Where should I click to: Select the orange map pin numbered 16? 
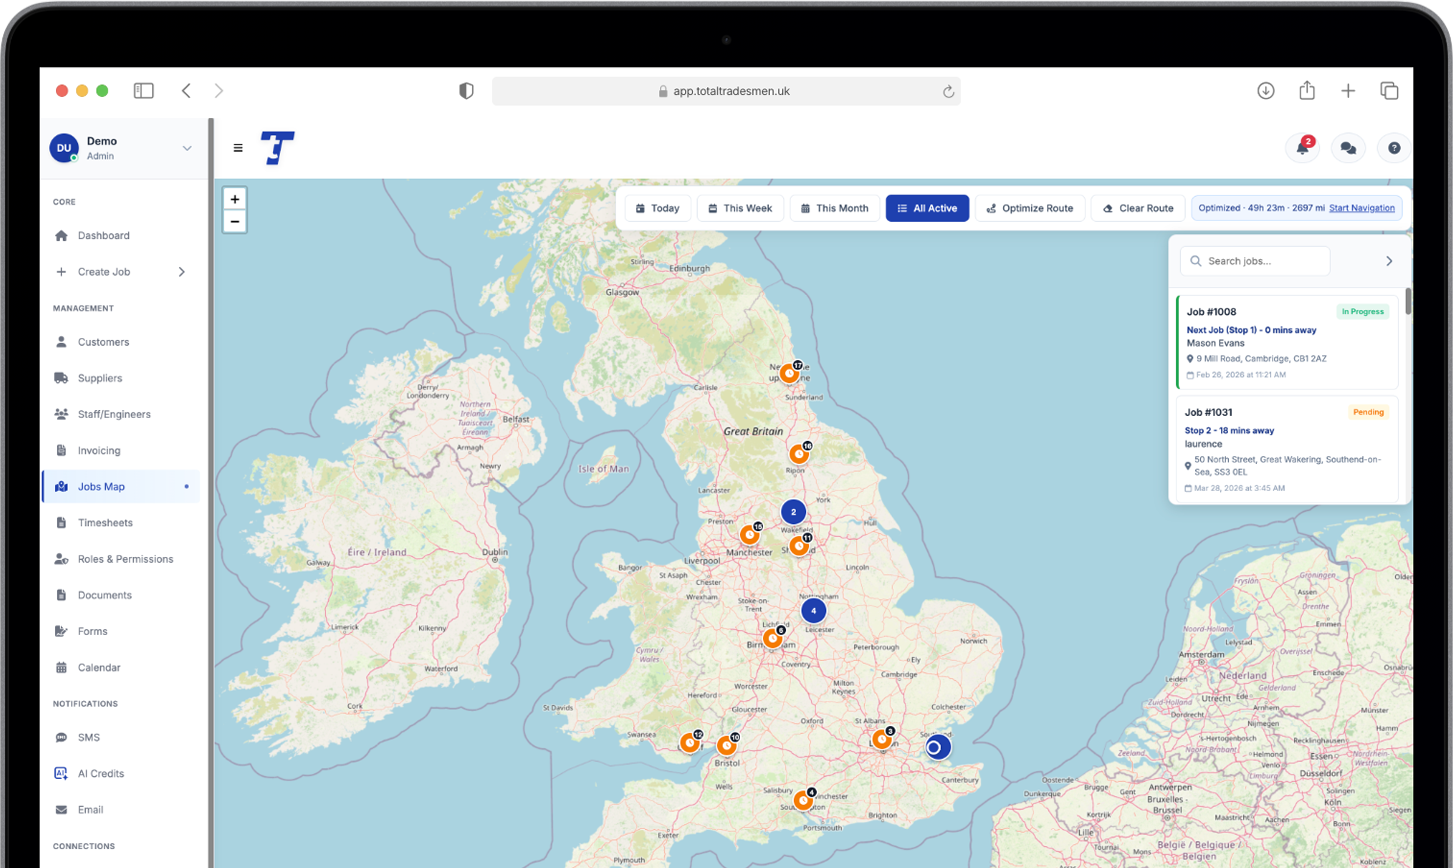(x=799, y=454)
